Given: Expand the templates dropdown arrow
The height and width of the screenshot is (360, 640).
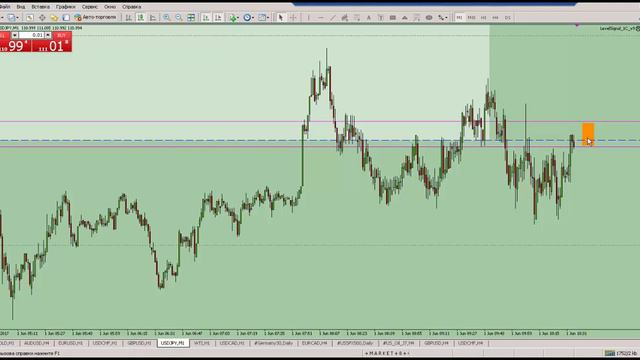Looking at the screenshot, I should pos(267,18).
